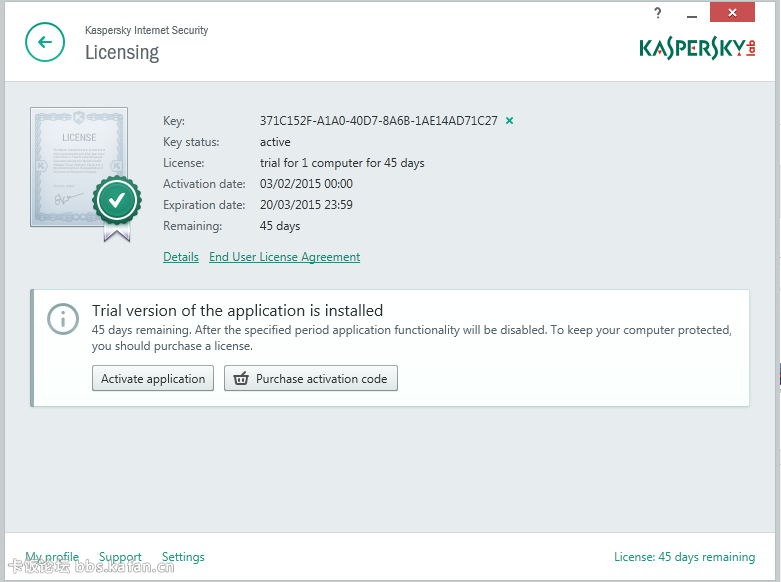The height and width of the screenshot is (582, 781).
Task: Click License: 45 days remaining status
Action: point(684,557)
